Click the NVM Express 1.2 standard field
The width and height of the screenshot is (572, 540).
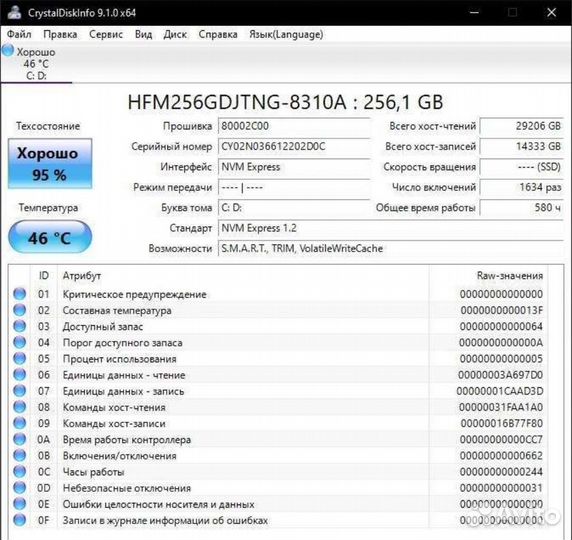(391, 228)
